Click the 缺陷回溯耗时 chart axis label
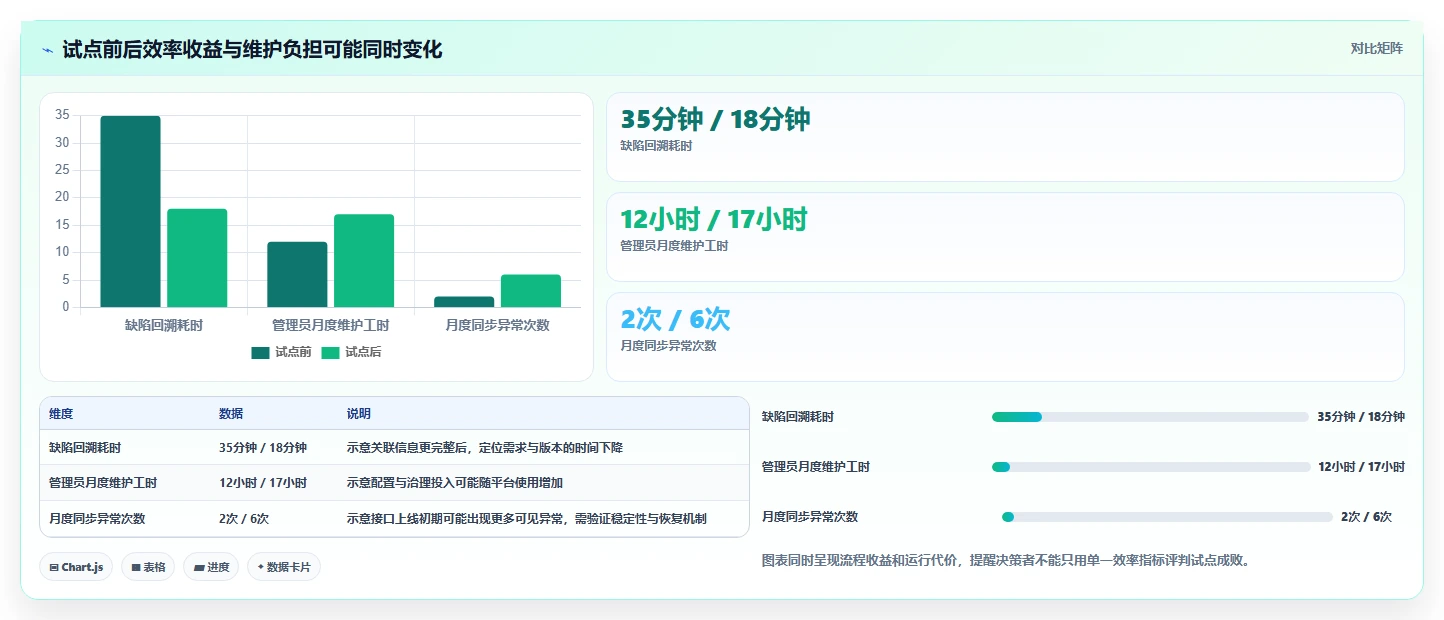The width and height of the screenshot is (1444, 620). click(163, 326)
